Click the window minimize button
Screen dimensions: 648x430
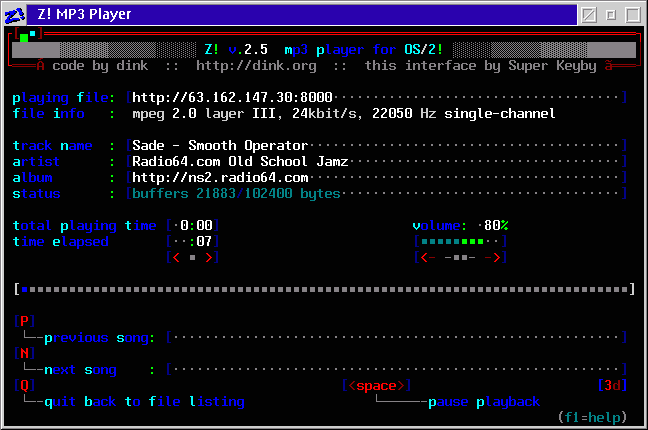point(611,15)
